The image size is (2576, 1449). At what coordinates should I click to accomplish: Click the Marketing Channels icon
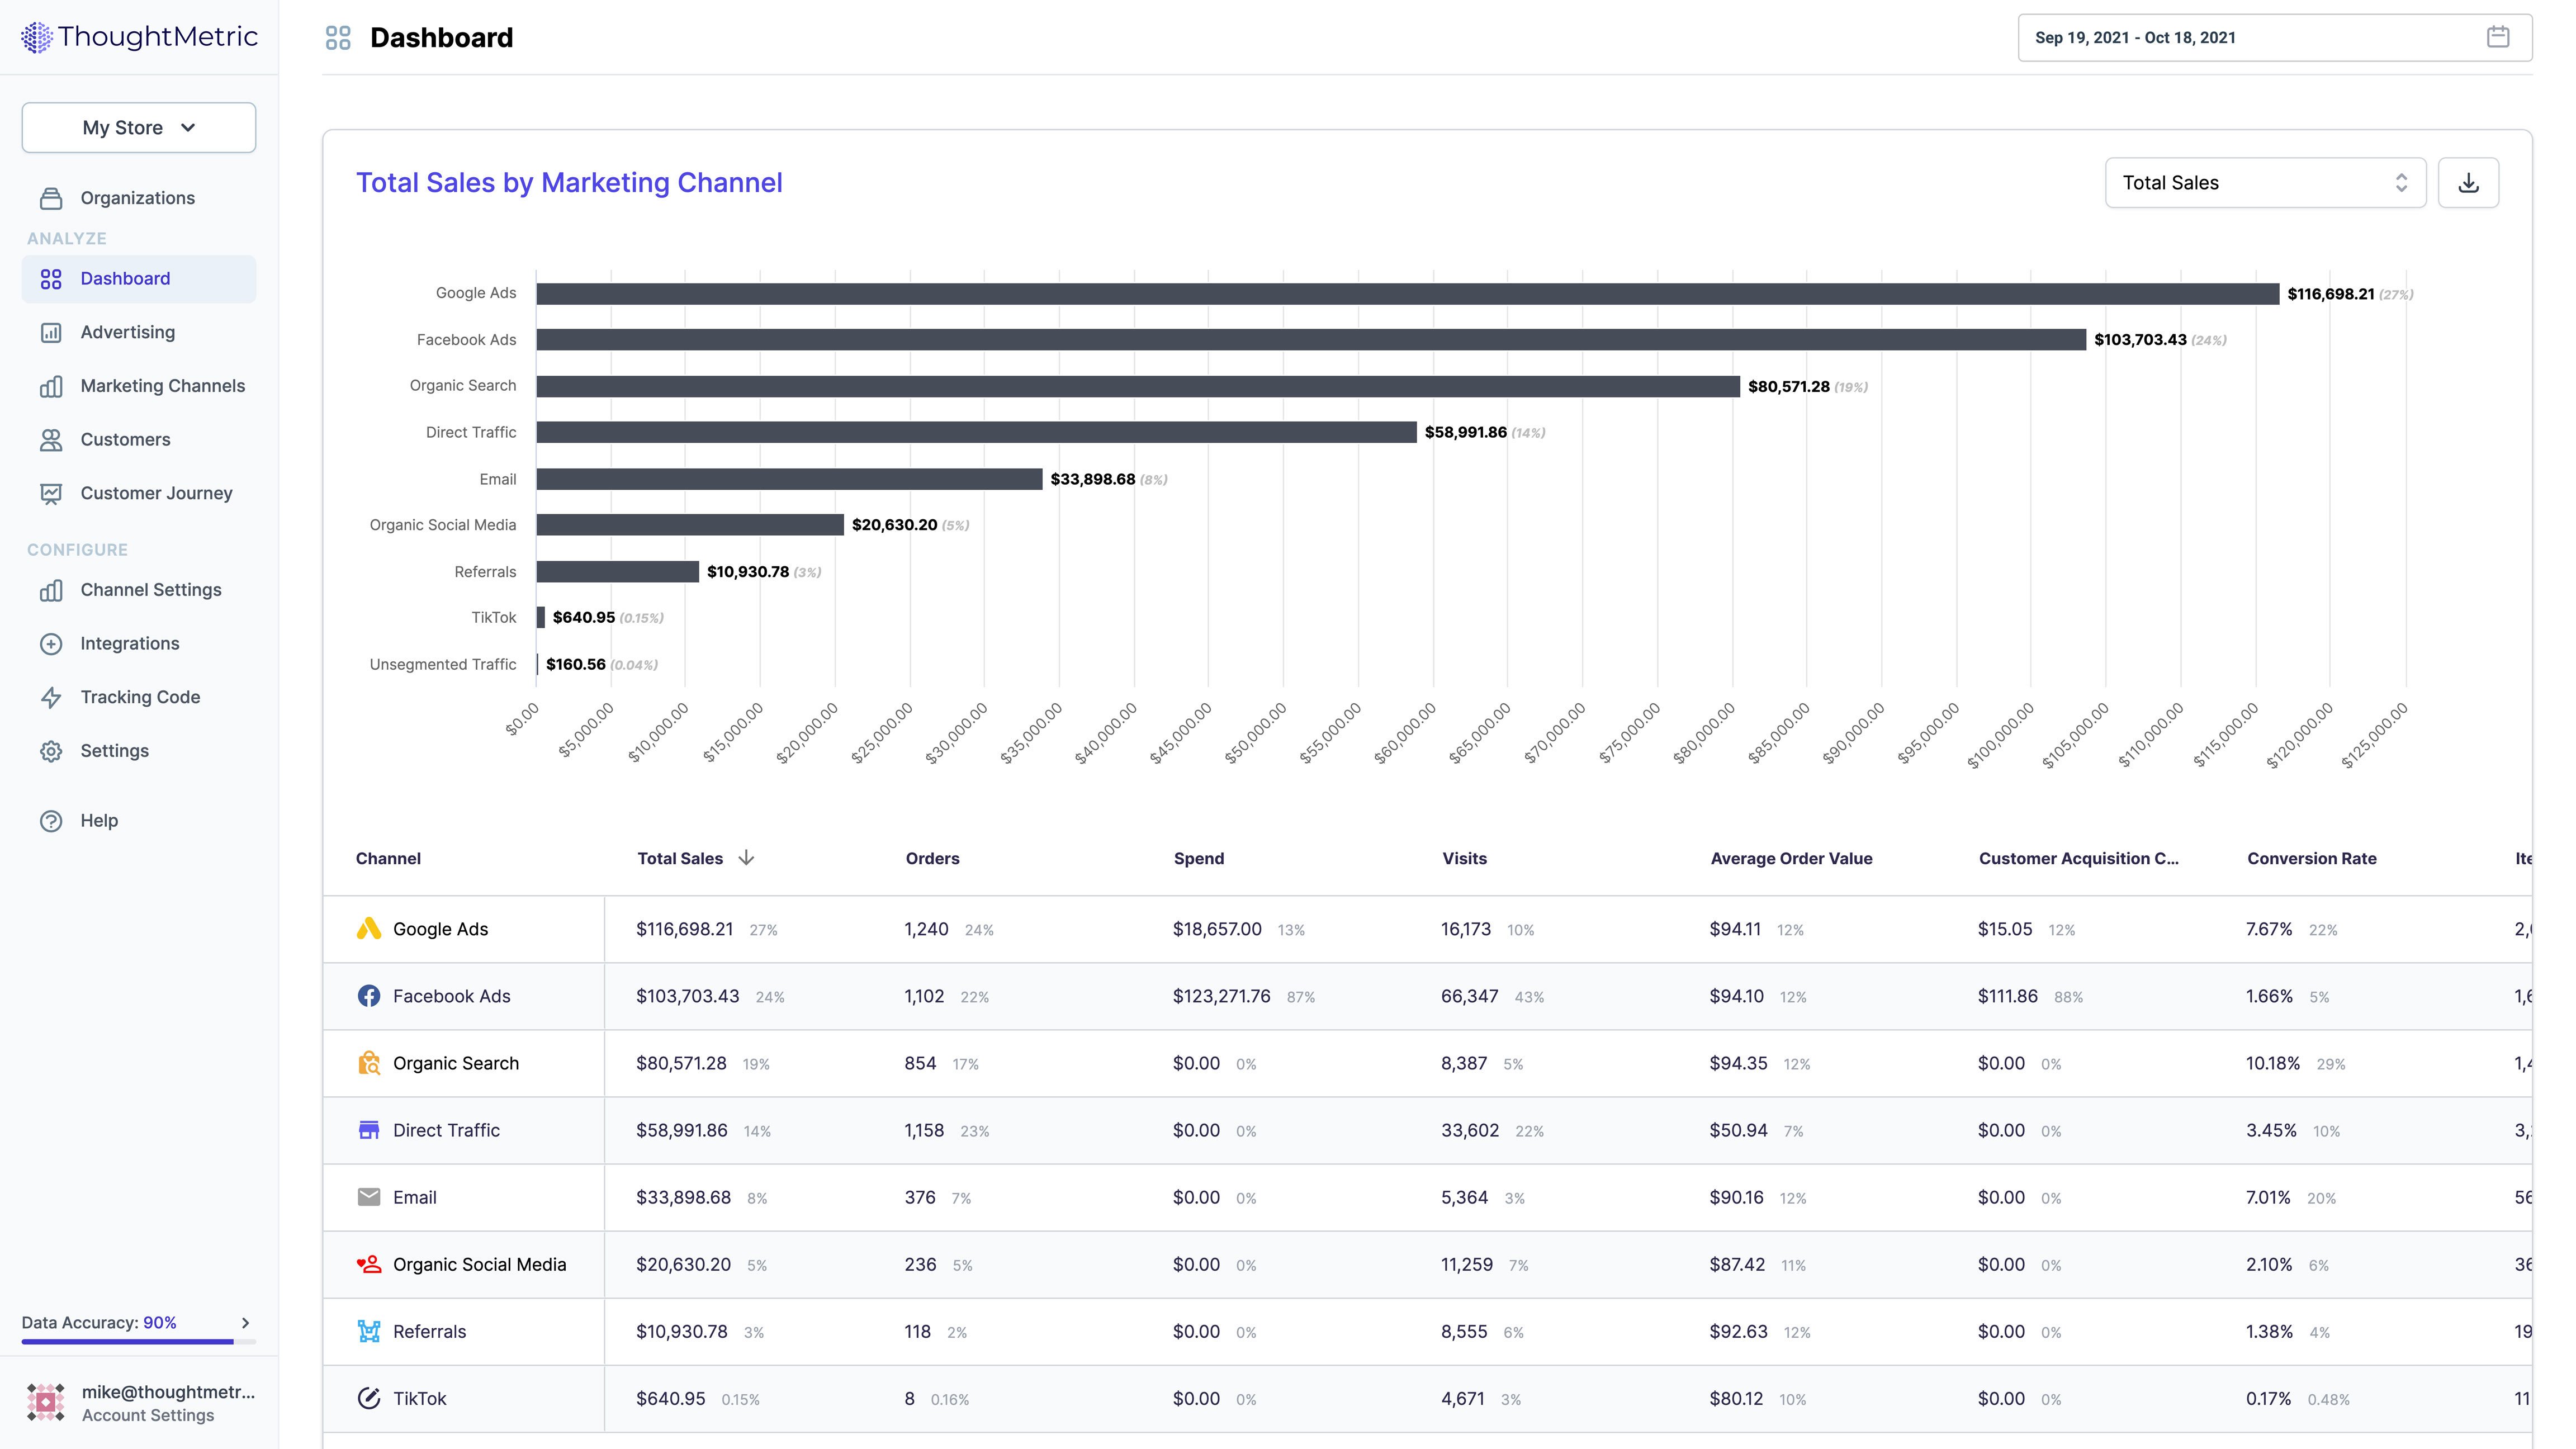(x=51, y=386)
